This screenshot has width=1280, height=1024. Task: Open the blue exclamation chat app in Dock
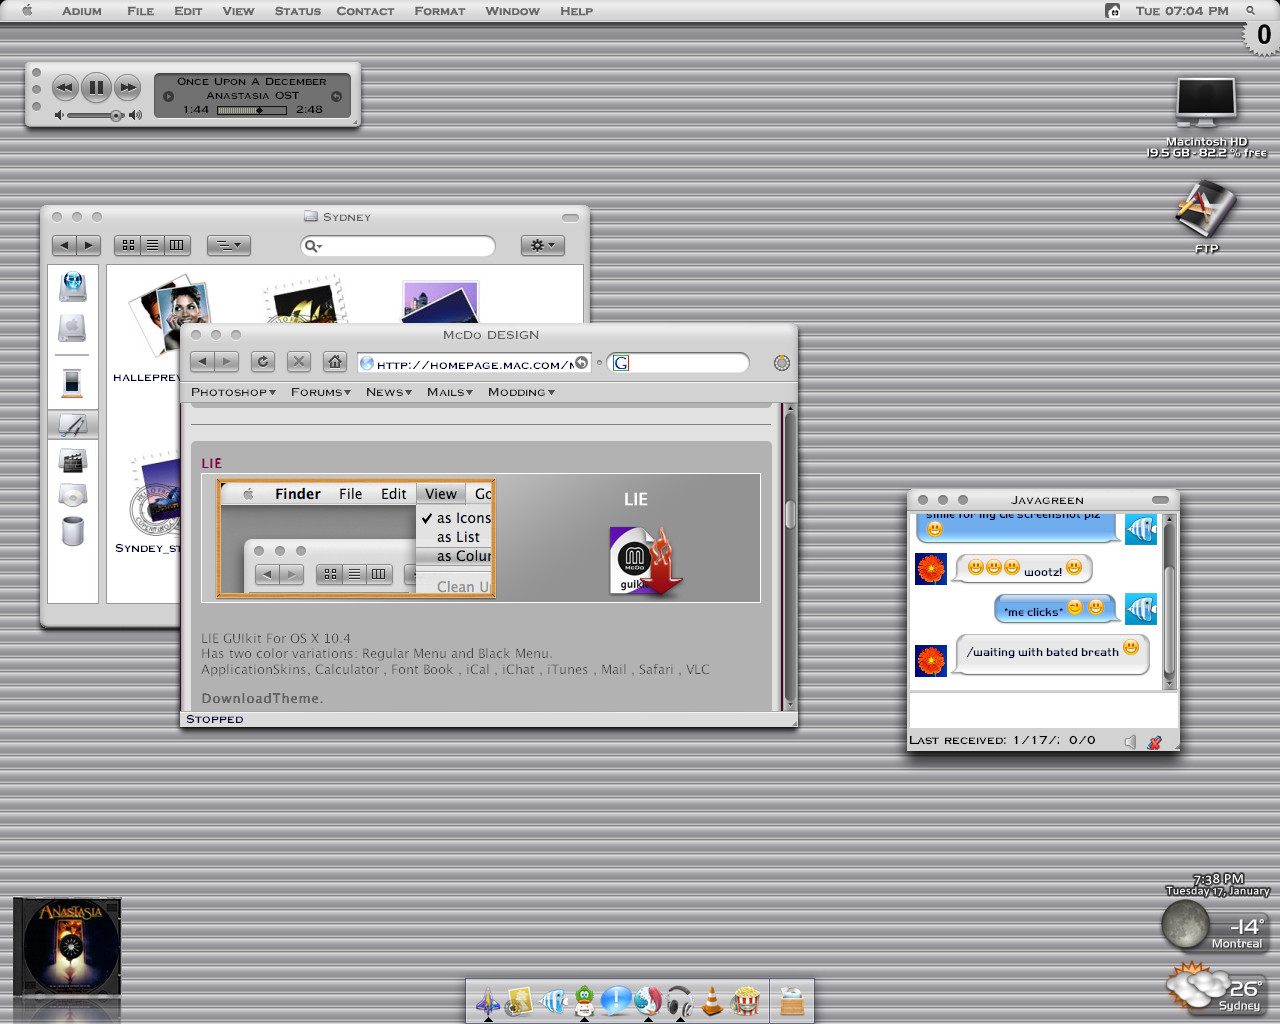(616, 1000)
